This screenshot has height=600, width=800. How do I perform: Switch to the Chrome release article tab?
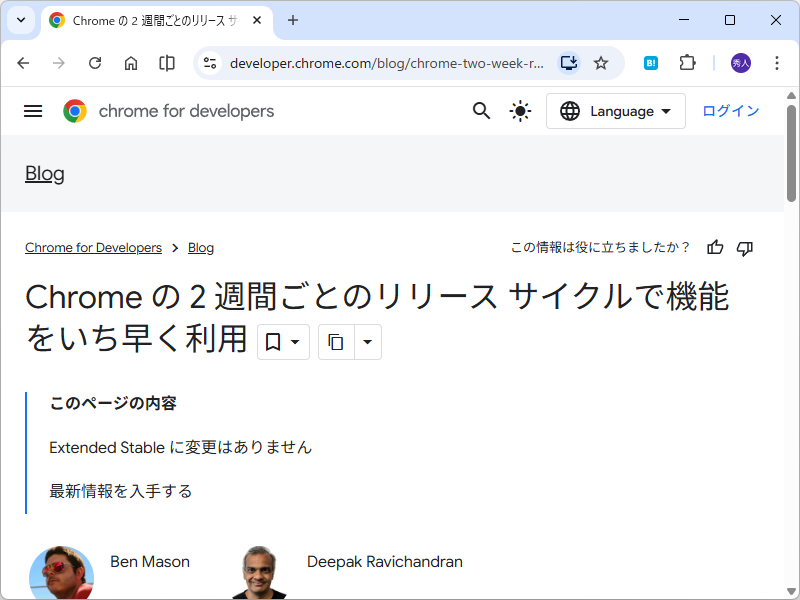pos(140,20)
